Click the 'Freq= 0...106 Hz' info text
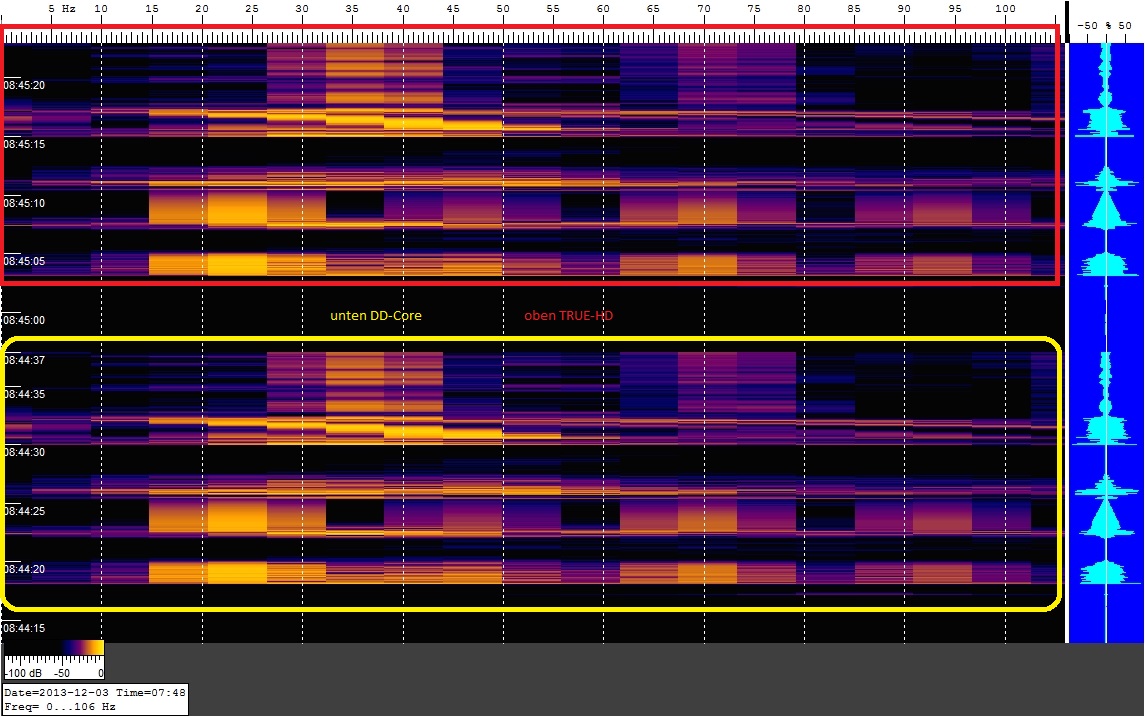The width and height of the screenshot is (1145, 717). tap(60, 707)
